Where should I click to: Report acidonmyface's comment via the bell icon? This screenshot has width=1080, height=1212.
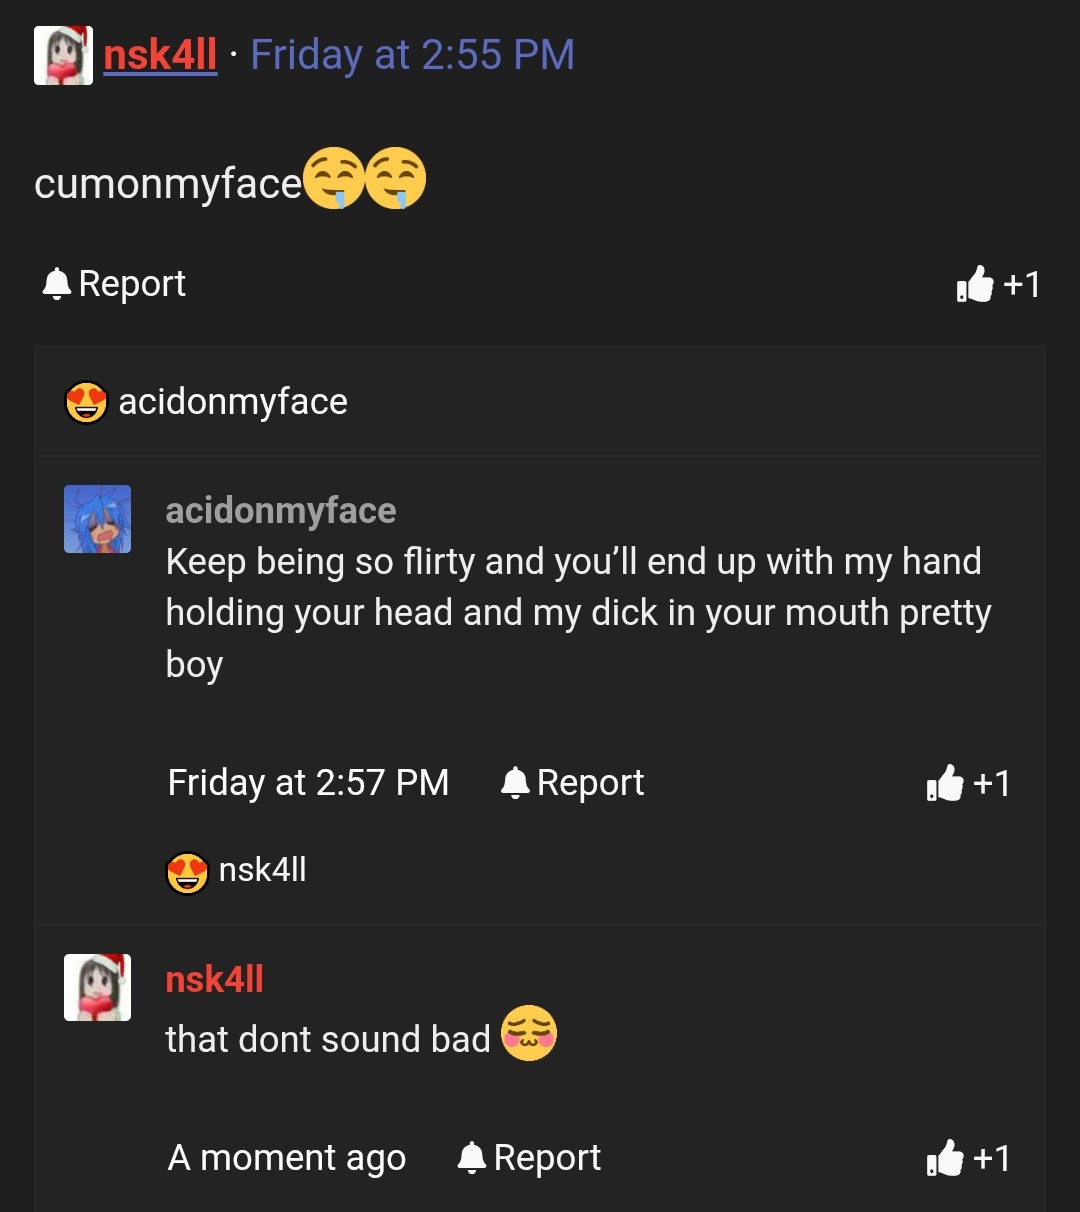[x=515, y=782]
